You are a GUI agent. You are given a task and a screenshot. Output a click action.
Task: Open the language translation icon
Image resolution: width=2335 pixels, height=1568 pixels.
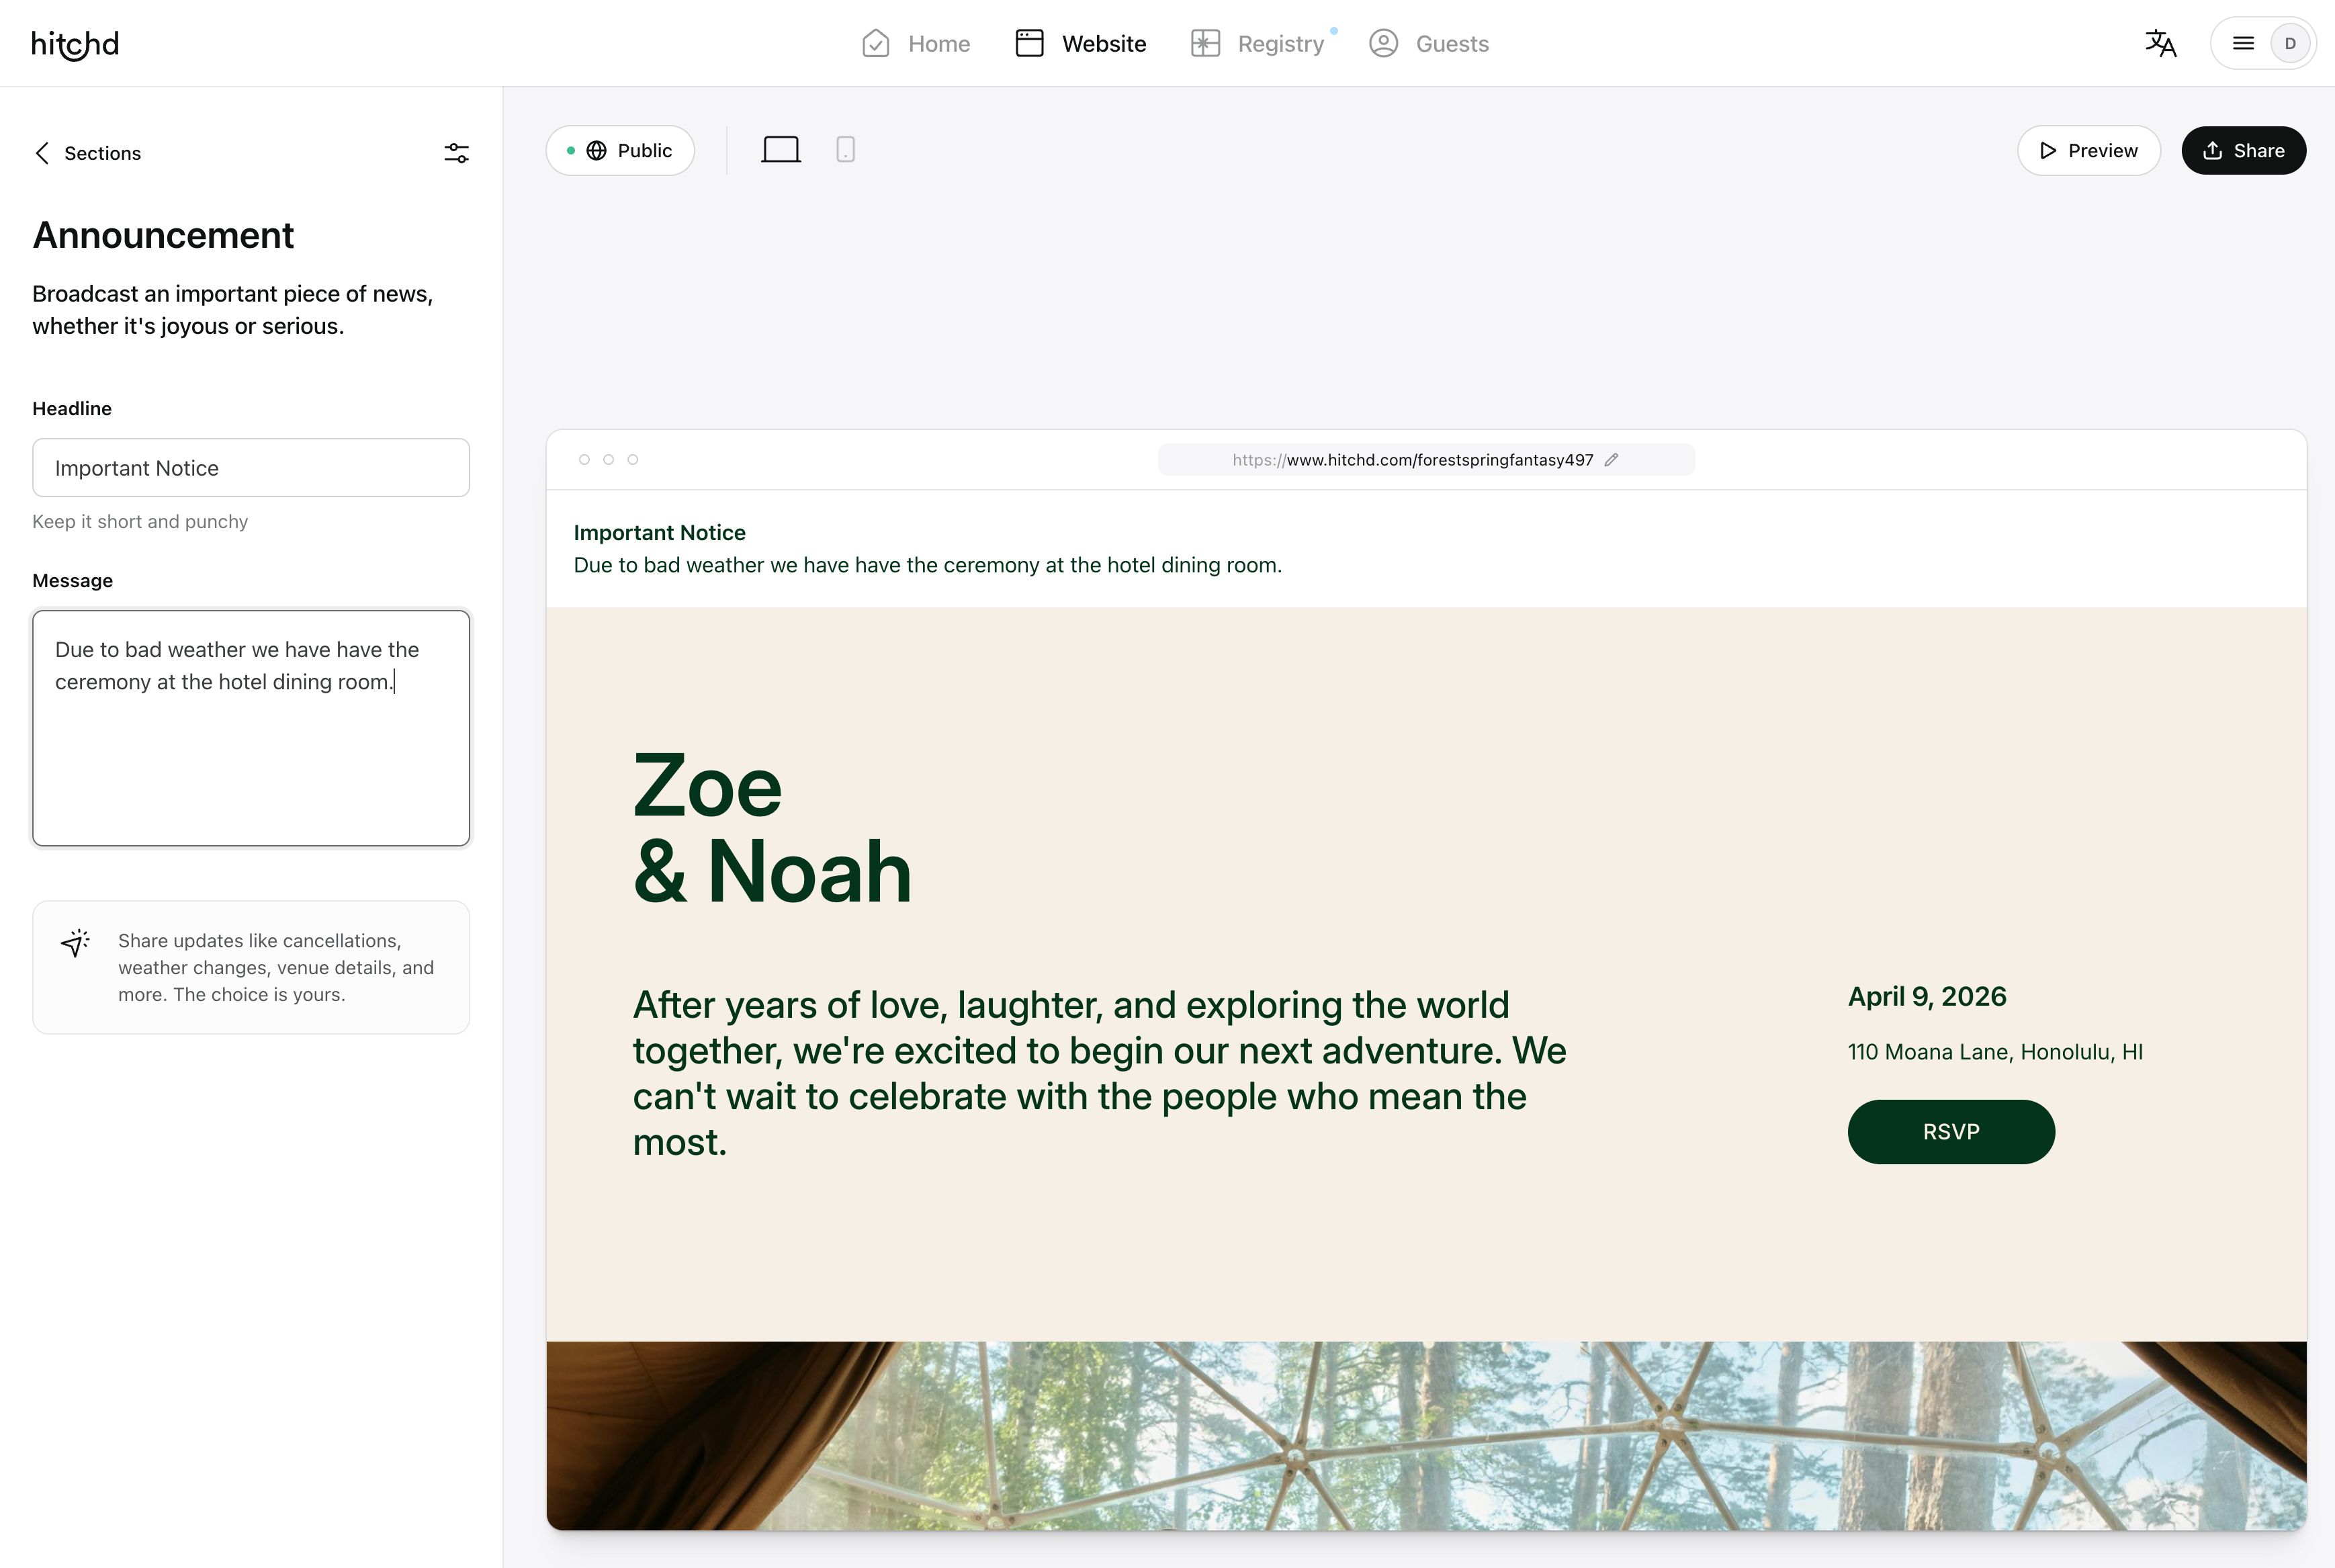2160,44
